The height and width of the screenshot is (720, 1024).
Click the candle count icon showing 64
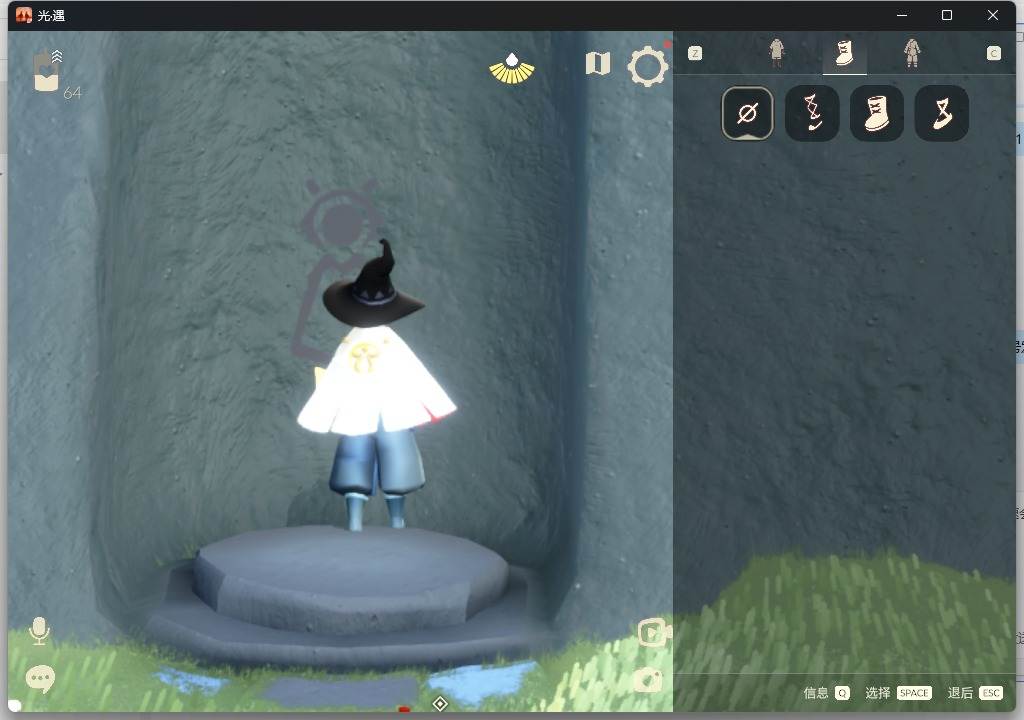point(48,71)
